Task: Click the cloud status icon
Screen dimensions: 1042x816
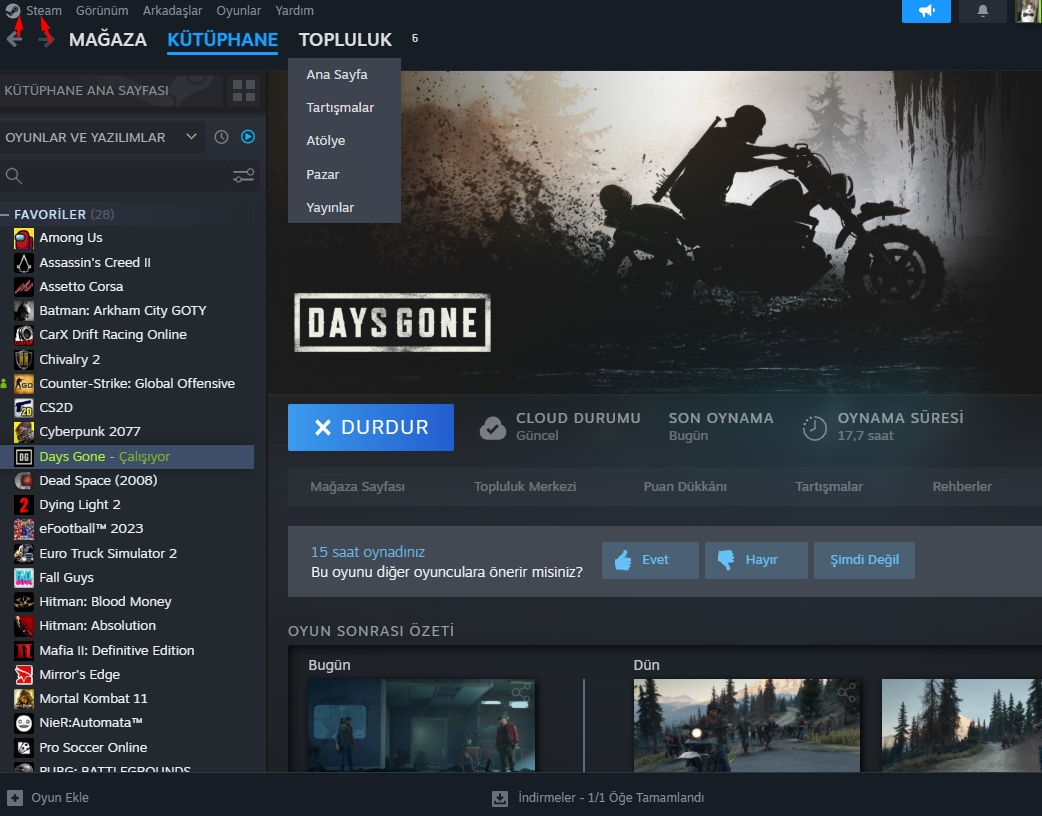Action: [x=493, y=429]
